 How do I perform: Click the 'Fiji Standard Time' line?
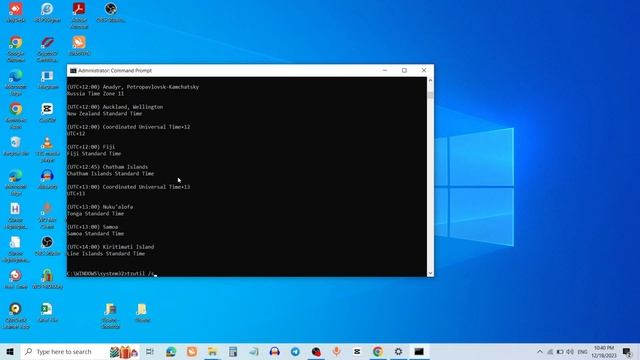(94, 153)
